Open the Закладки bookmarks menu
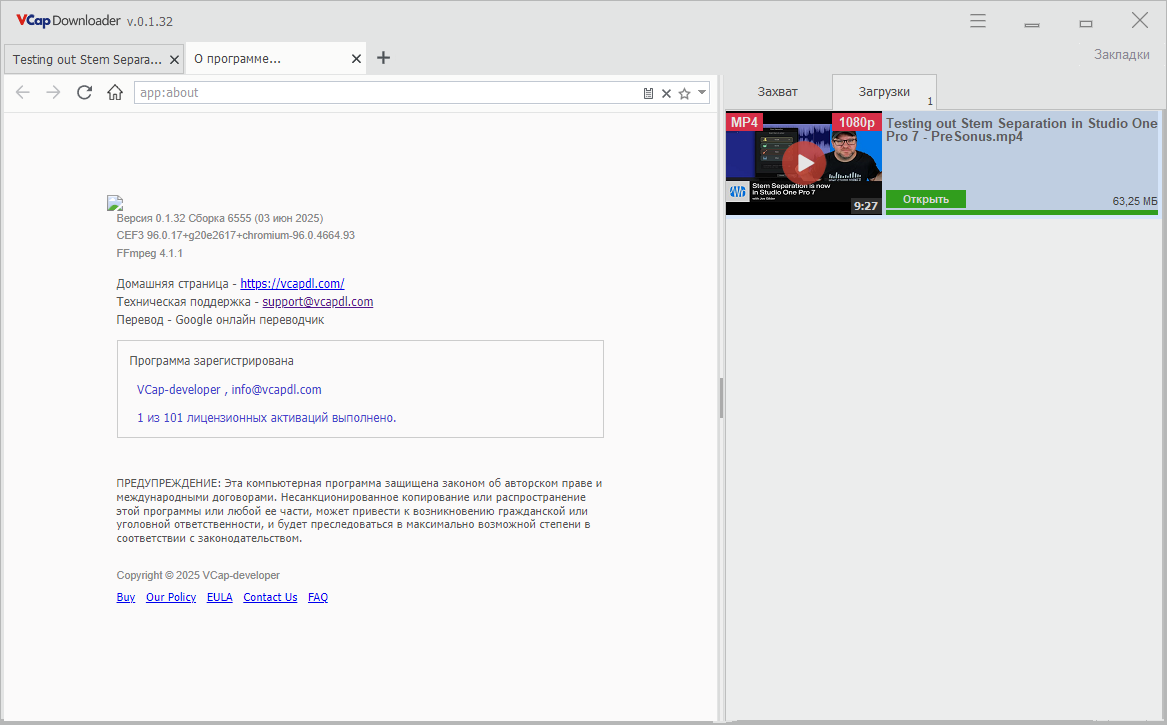This screenshot has width=1167, height=725. [x=1122, y=54]
